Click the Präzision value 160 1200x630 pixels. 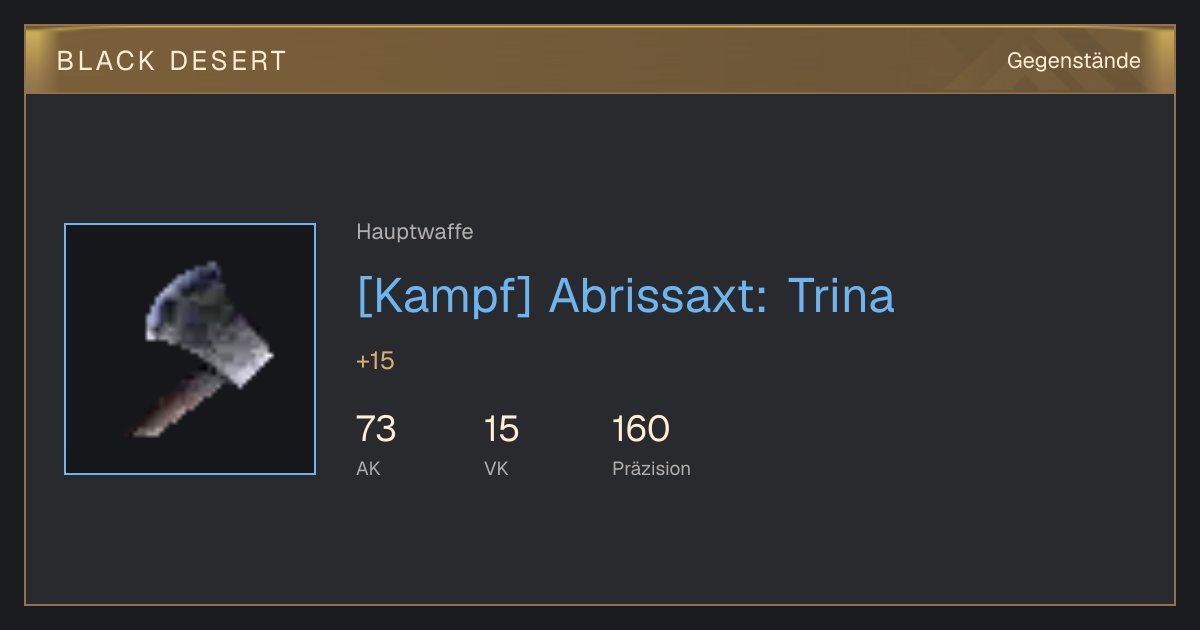[x=640, y=429]
